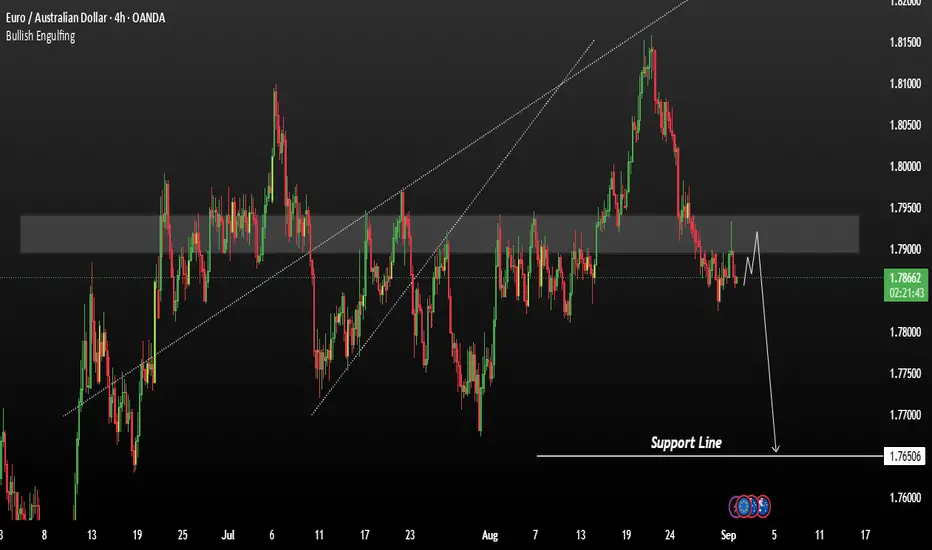Image resolution: width=932 pixels, height=550 pixels.
Task: Click the 1.81500 price axis label
Action: (x=905, y=42)
